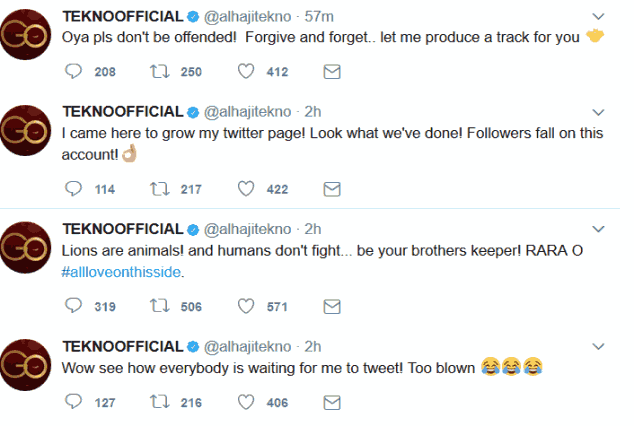The image size is (634, 426).
Task: Expand options for the 57m tweet
Action: click(599, 17)
